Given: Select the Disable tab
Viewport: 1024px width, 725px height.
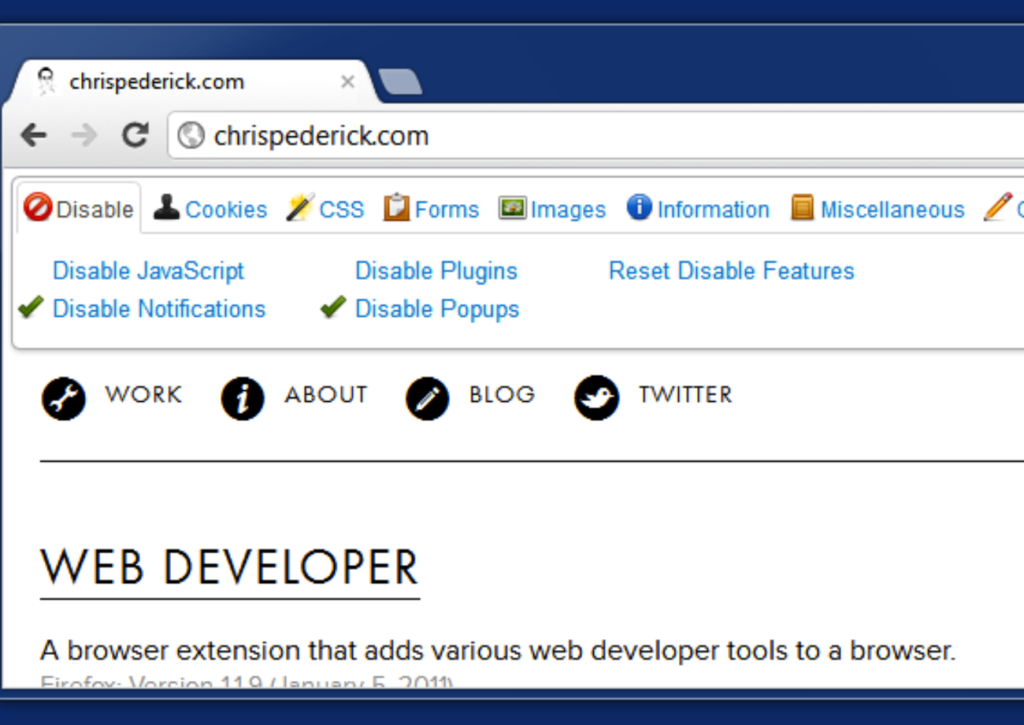Looking at the screenshot, I should 79,208.
